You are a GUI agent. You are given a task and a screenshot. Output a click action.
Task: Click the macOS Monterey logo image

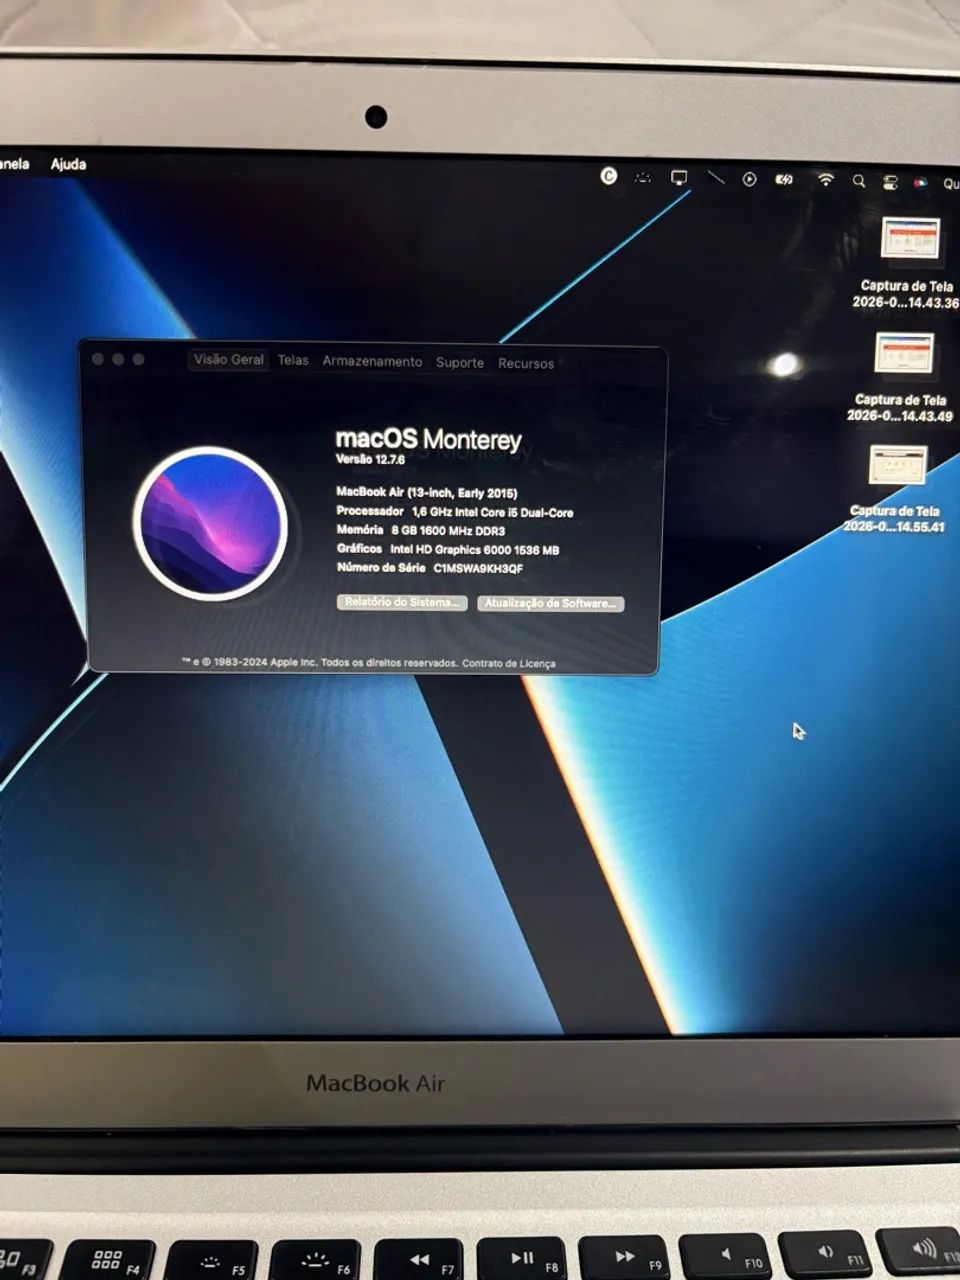click(210, 523)
